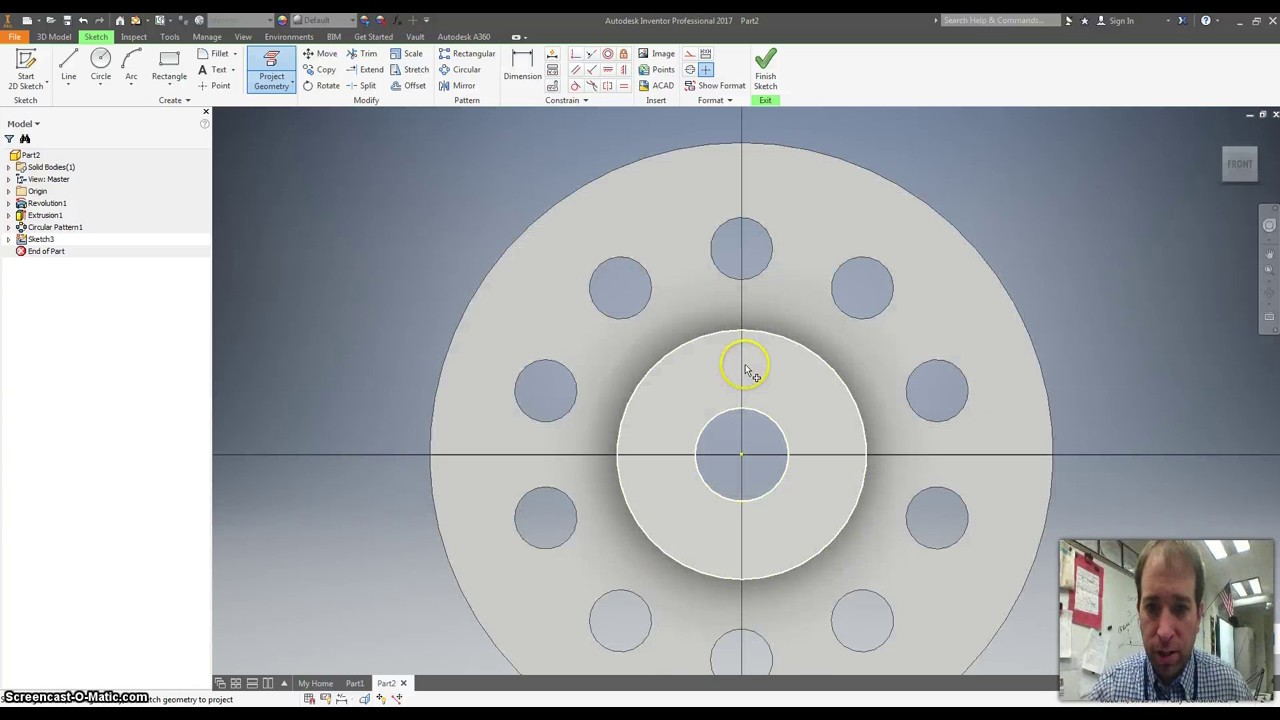Screen dimensions: 1280x720
Task: Toggle the Center Point format button
Action: click(x=705, y=69)
